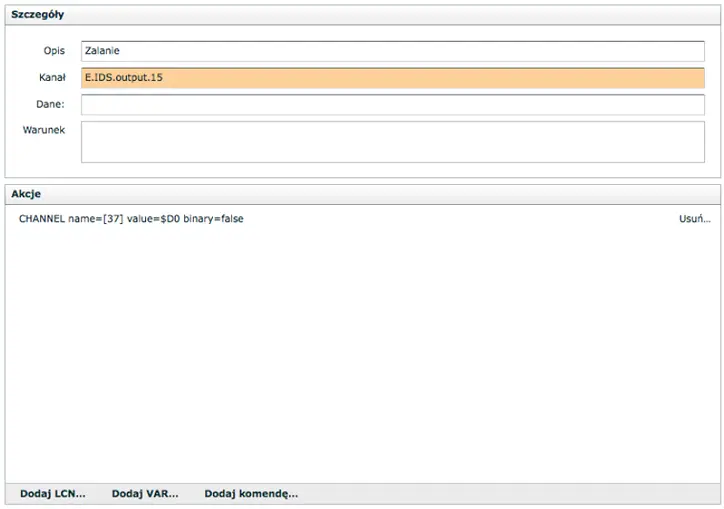Click the Dane: label
The width and height of the screenshot is (724, 509).
point(51,104)
